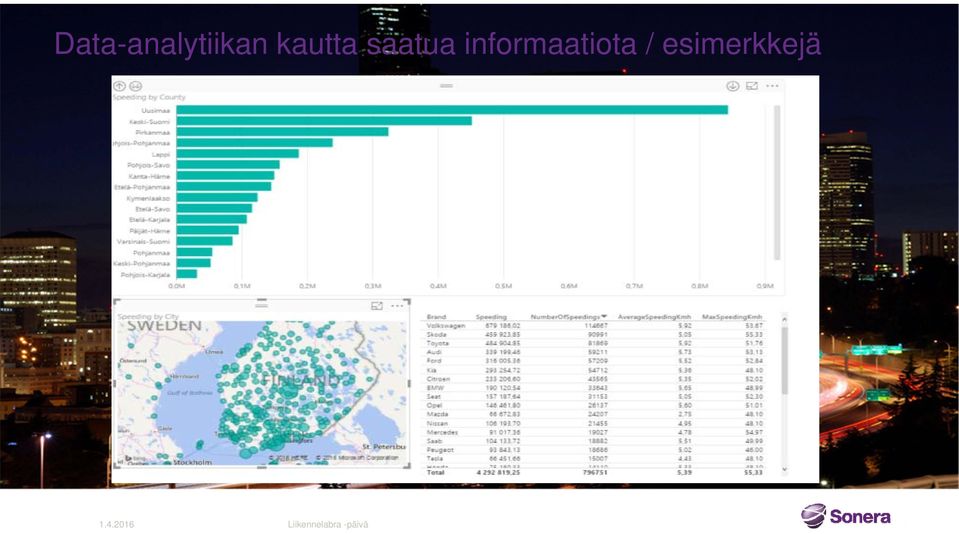959x534 pixels.
Task: Click the Saab brand cell
Action: (x=434, y=441)
